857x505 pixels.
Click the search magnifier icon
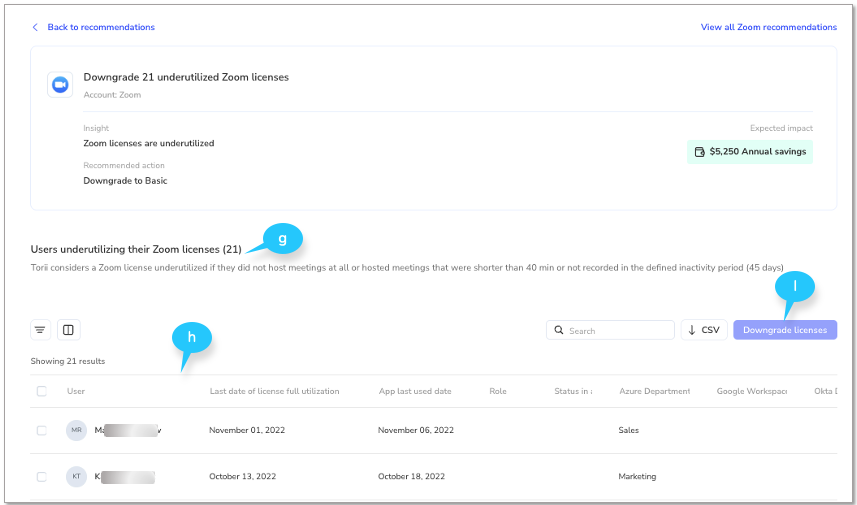click(x=559, y=330)
